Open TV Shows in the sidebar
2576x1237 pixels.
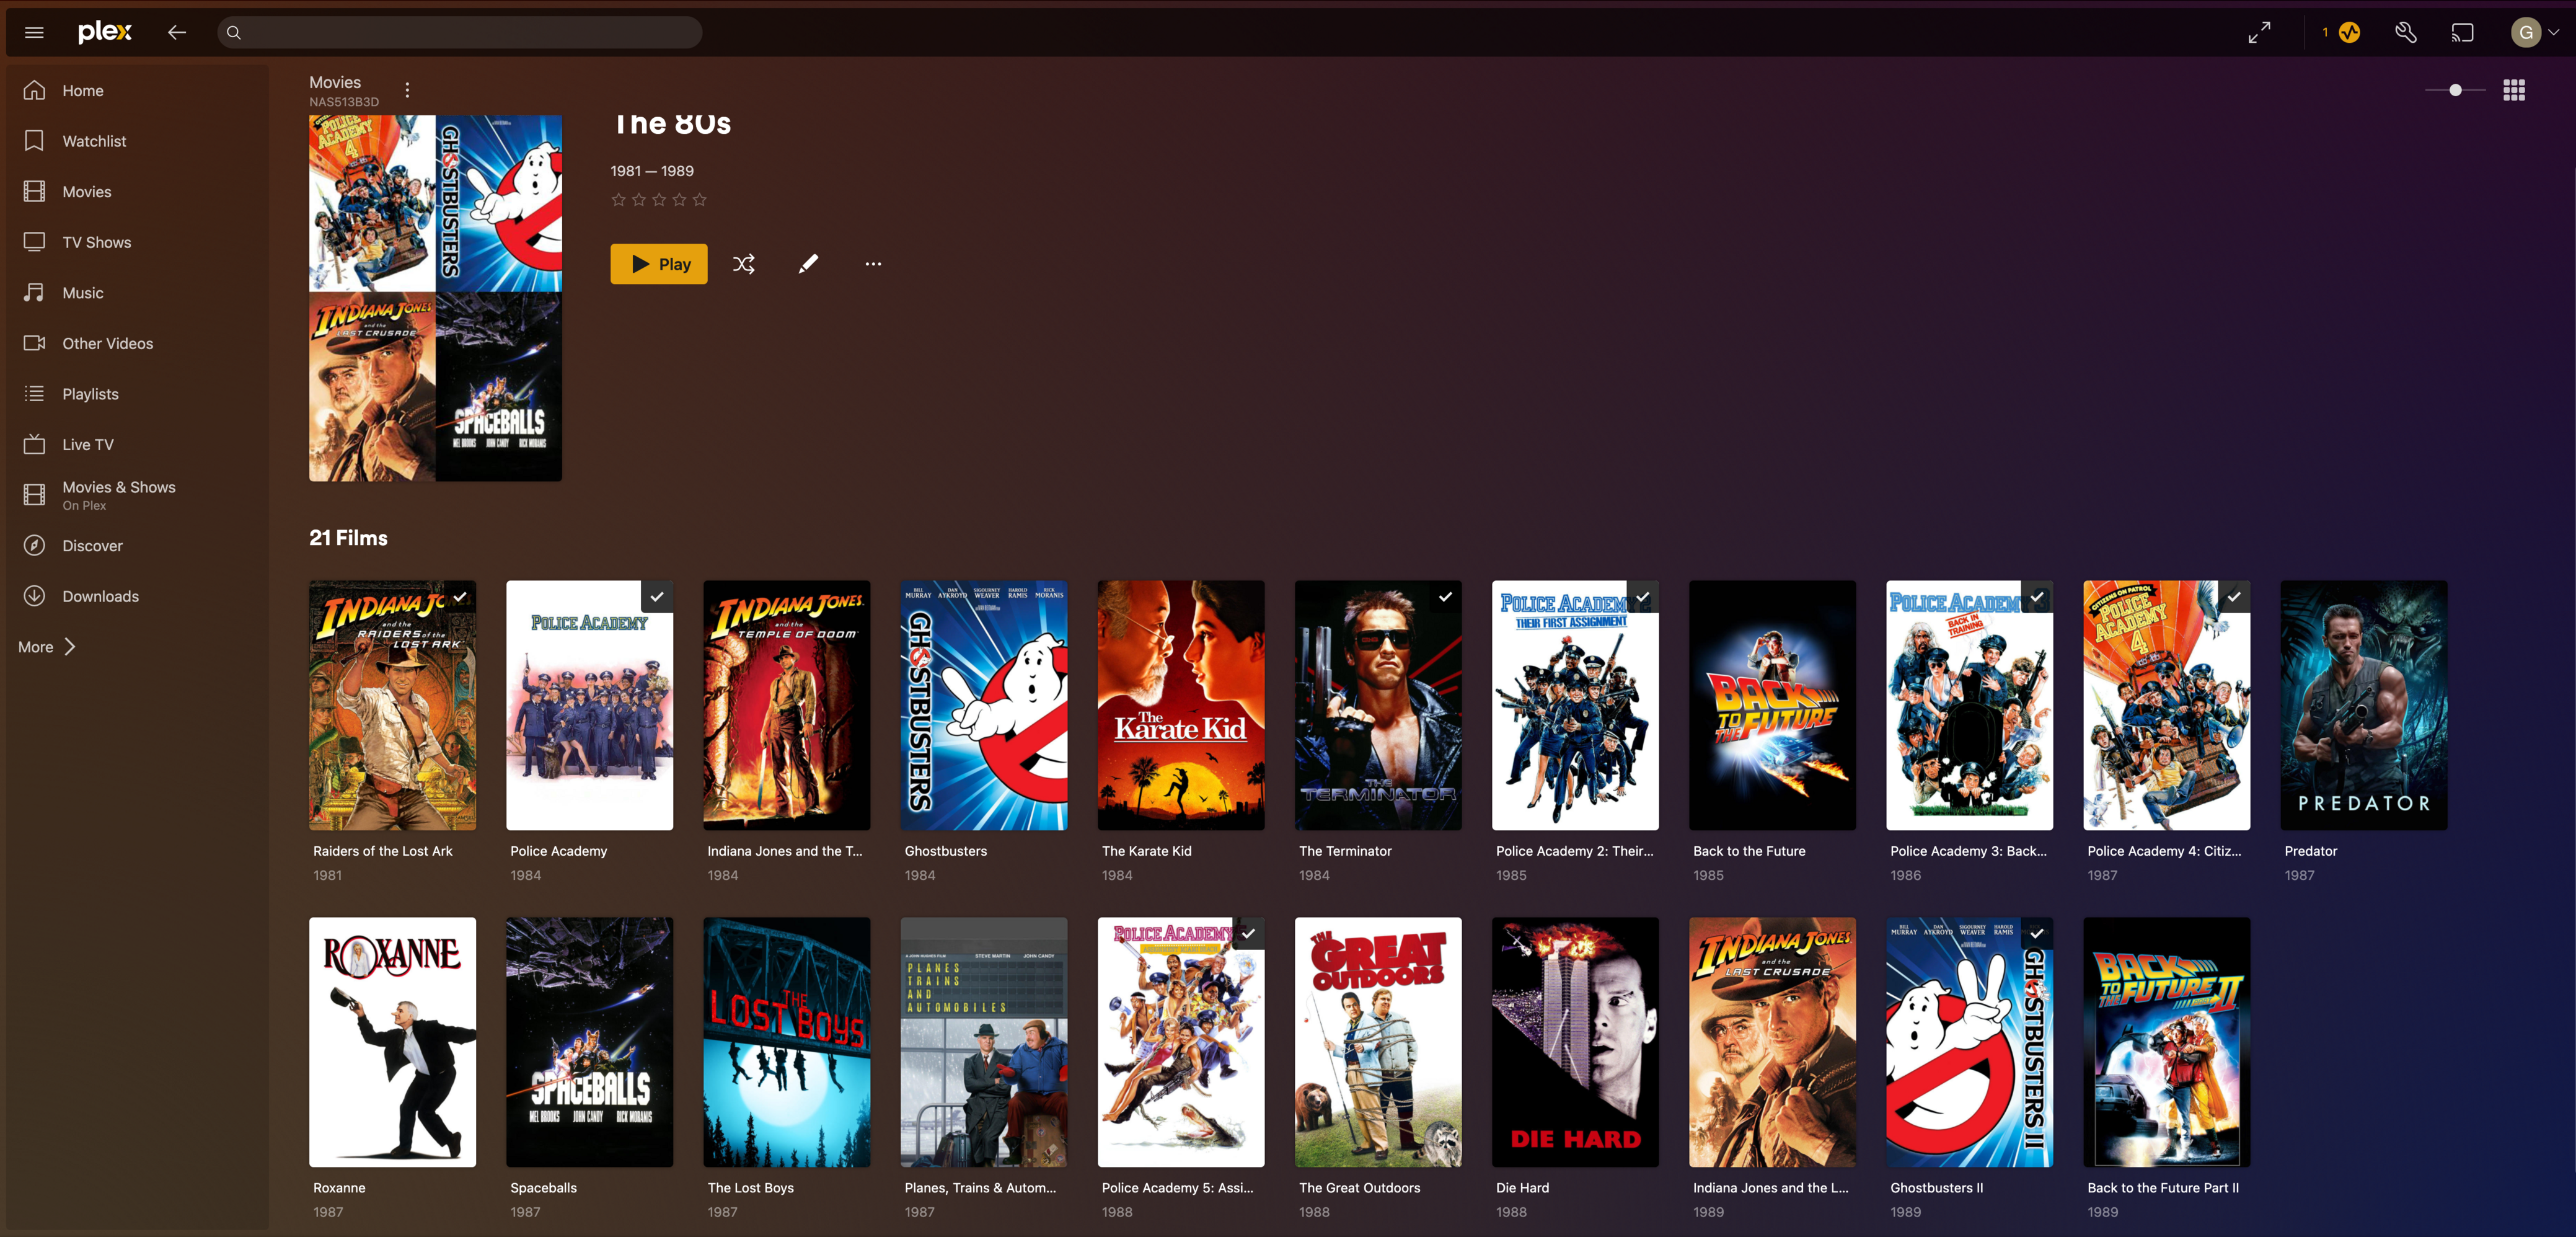[96, 242]
